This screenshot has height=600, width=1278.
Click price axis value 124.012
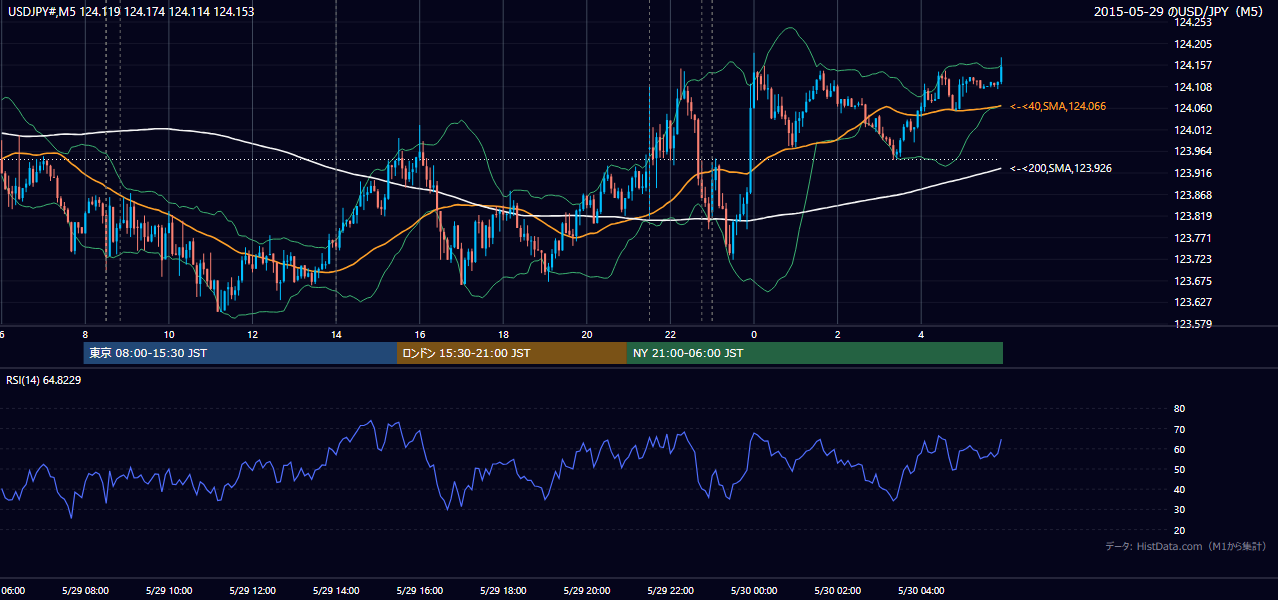[x=1192, y=130]
